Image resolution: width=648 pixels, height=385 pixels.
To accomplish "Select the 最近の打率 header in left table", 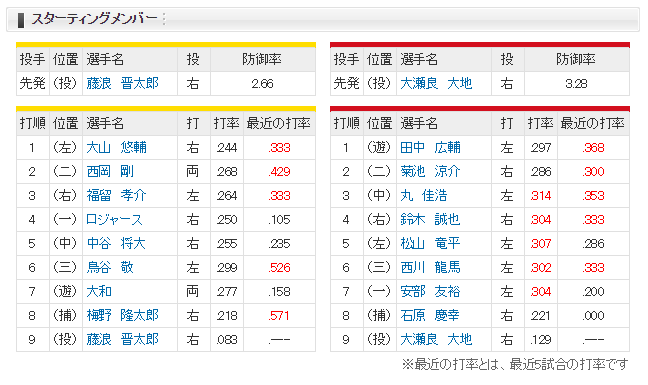I will tap(279, 123).
